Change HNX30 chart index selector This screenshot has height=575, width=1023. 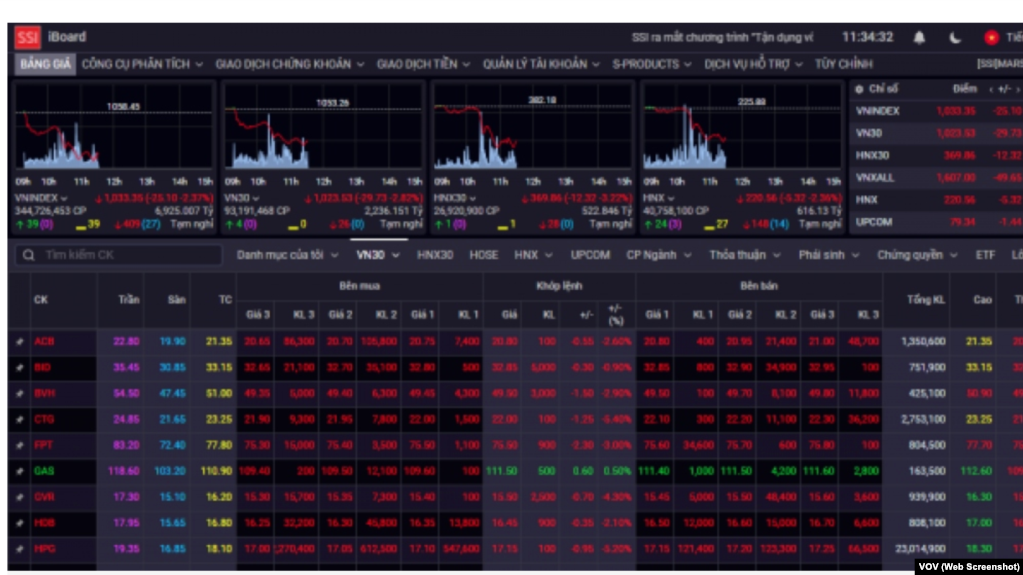455,198
